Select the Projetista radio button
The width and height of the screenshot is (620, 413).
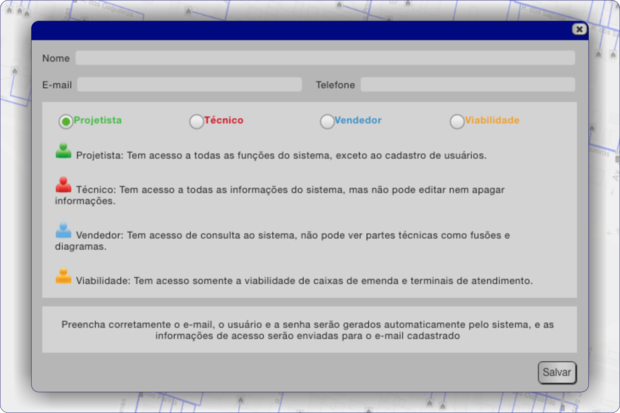point(66,121)
